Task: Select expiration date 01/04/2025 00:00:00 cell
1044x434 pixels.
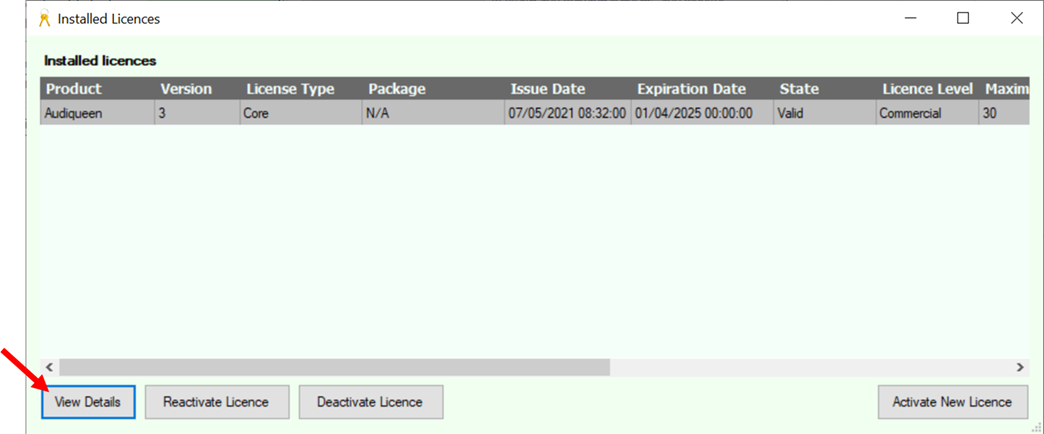Action: 702,113
